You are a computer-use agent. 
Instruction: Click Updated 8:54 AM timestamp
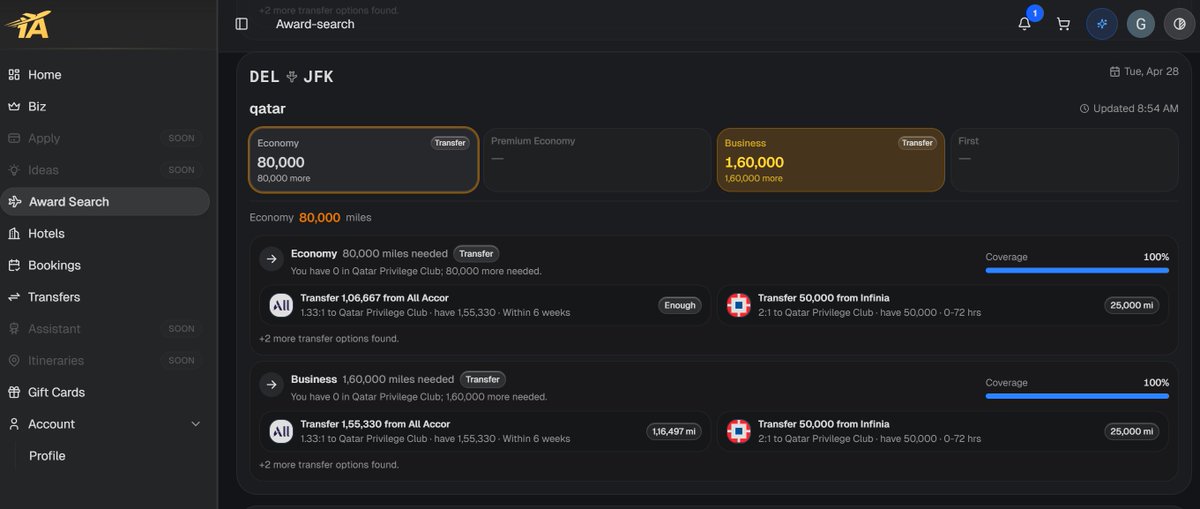point(1129,108)
